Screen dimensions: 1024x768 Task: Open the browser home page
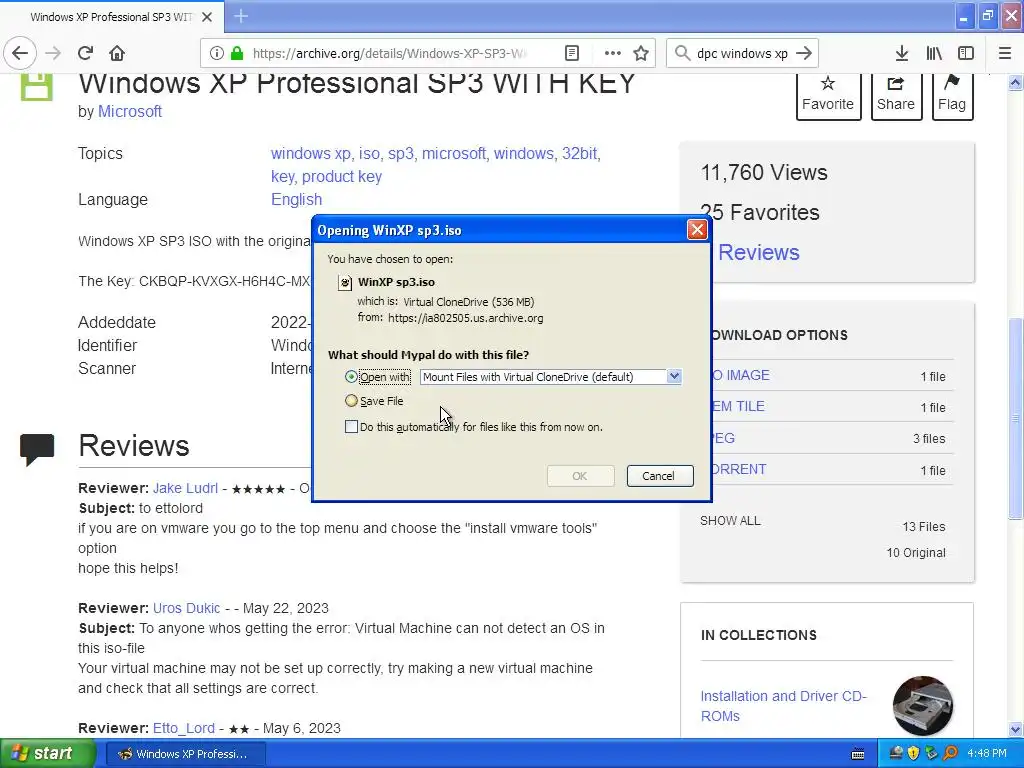(x=117, y=53)
